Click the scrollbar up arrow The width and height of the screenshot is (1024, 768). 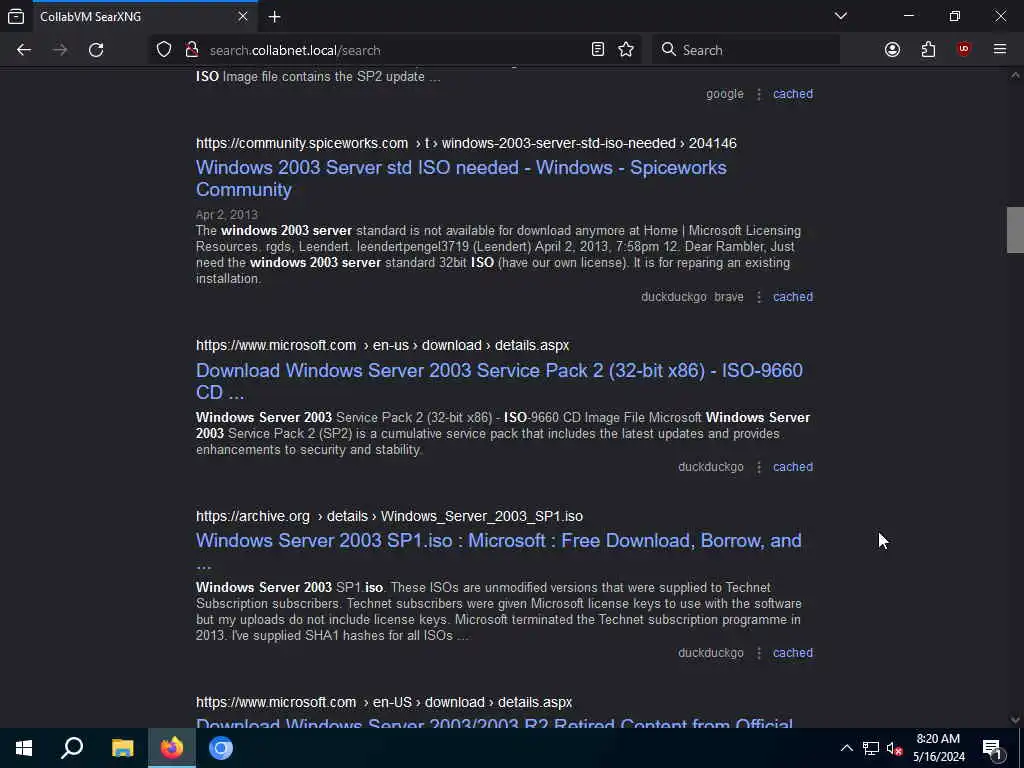click(x=1015, y=75)
